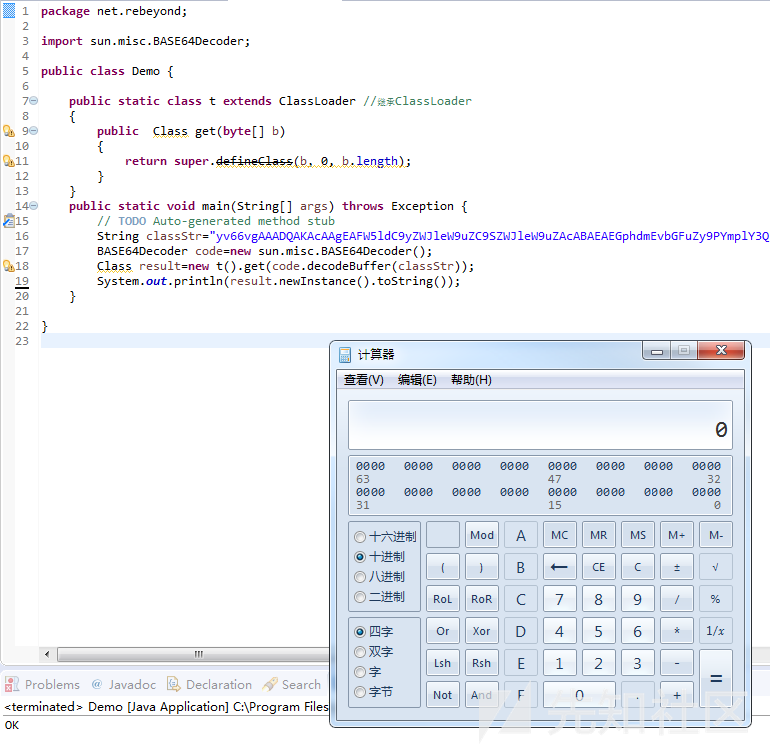Click the plus + button

tap(677, 694)
